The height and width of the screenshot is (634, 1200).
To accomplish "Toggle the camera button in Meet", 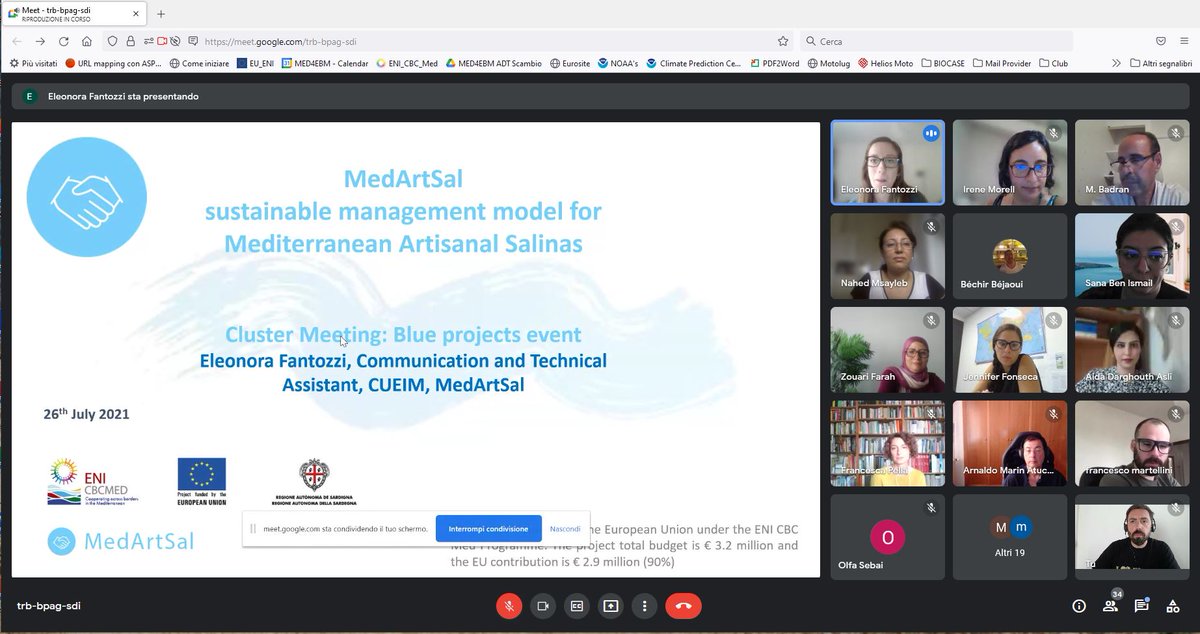I will tap(543, 606).
